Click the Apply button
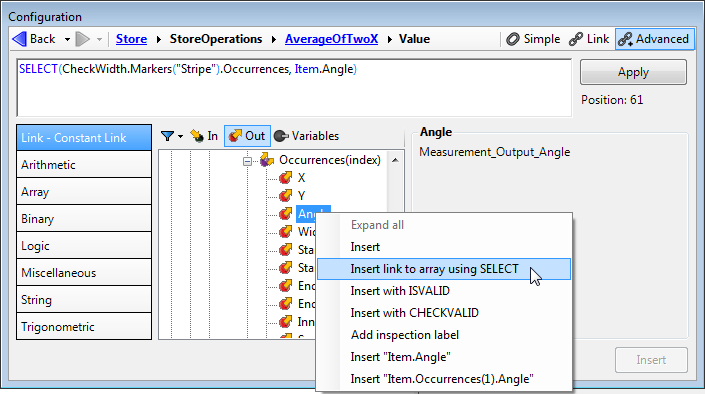This screenshot has width=705, height=394. (x=633, y=72)
